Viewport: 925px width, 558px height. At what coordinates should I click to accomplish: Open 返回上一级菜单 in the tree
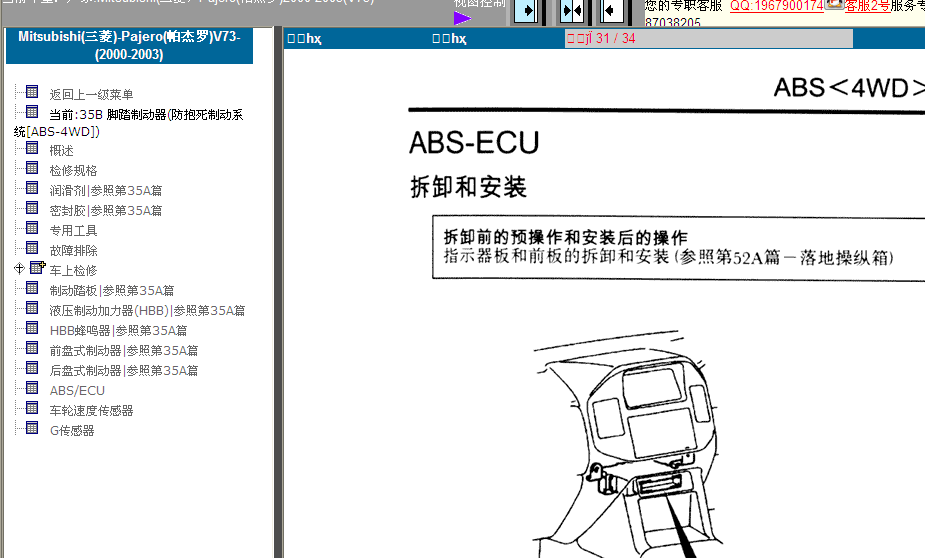pyautogui.click(x=91, y=94)
